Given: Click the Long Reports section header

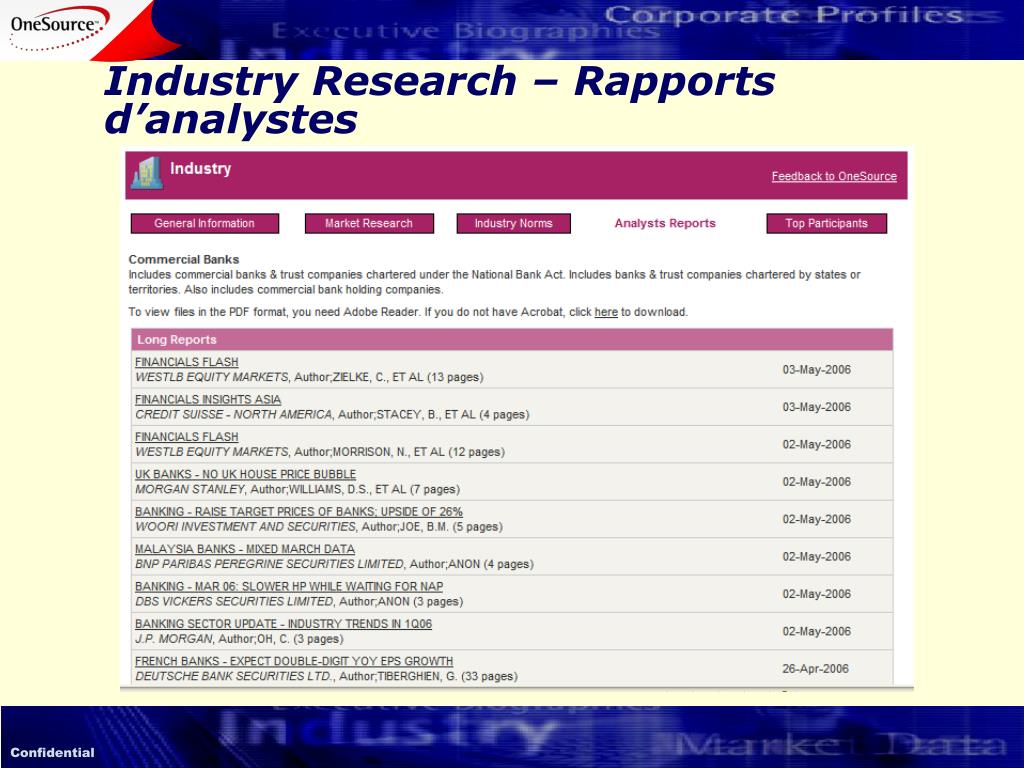Looking at the screenshot, I should click(512, 340).
